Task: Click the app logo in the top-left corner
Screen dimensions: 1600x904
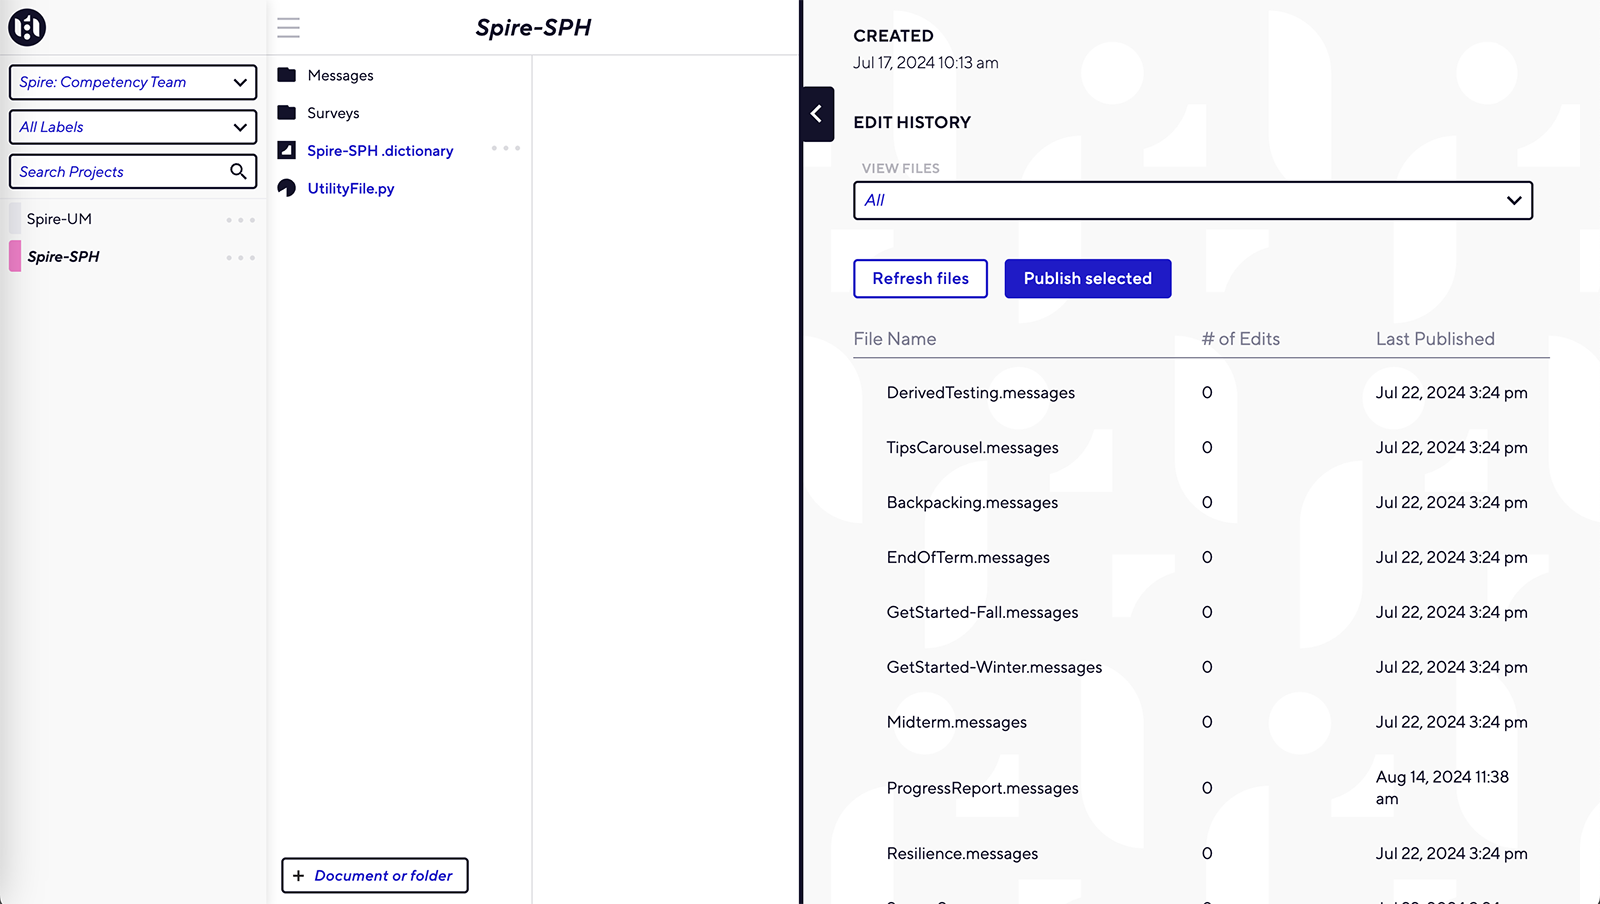Action: pyautogui.click(x=27, y=27)
